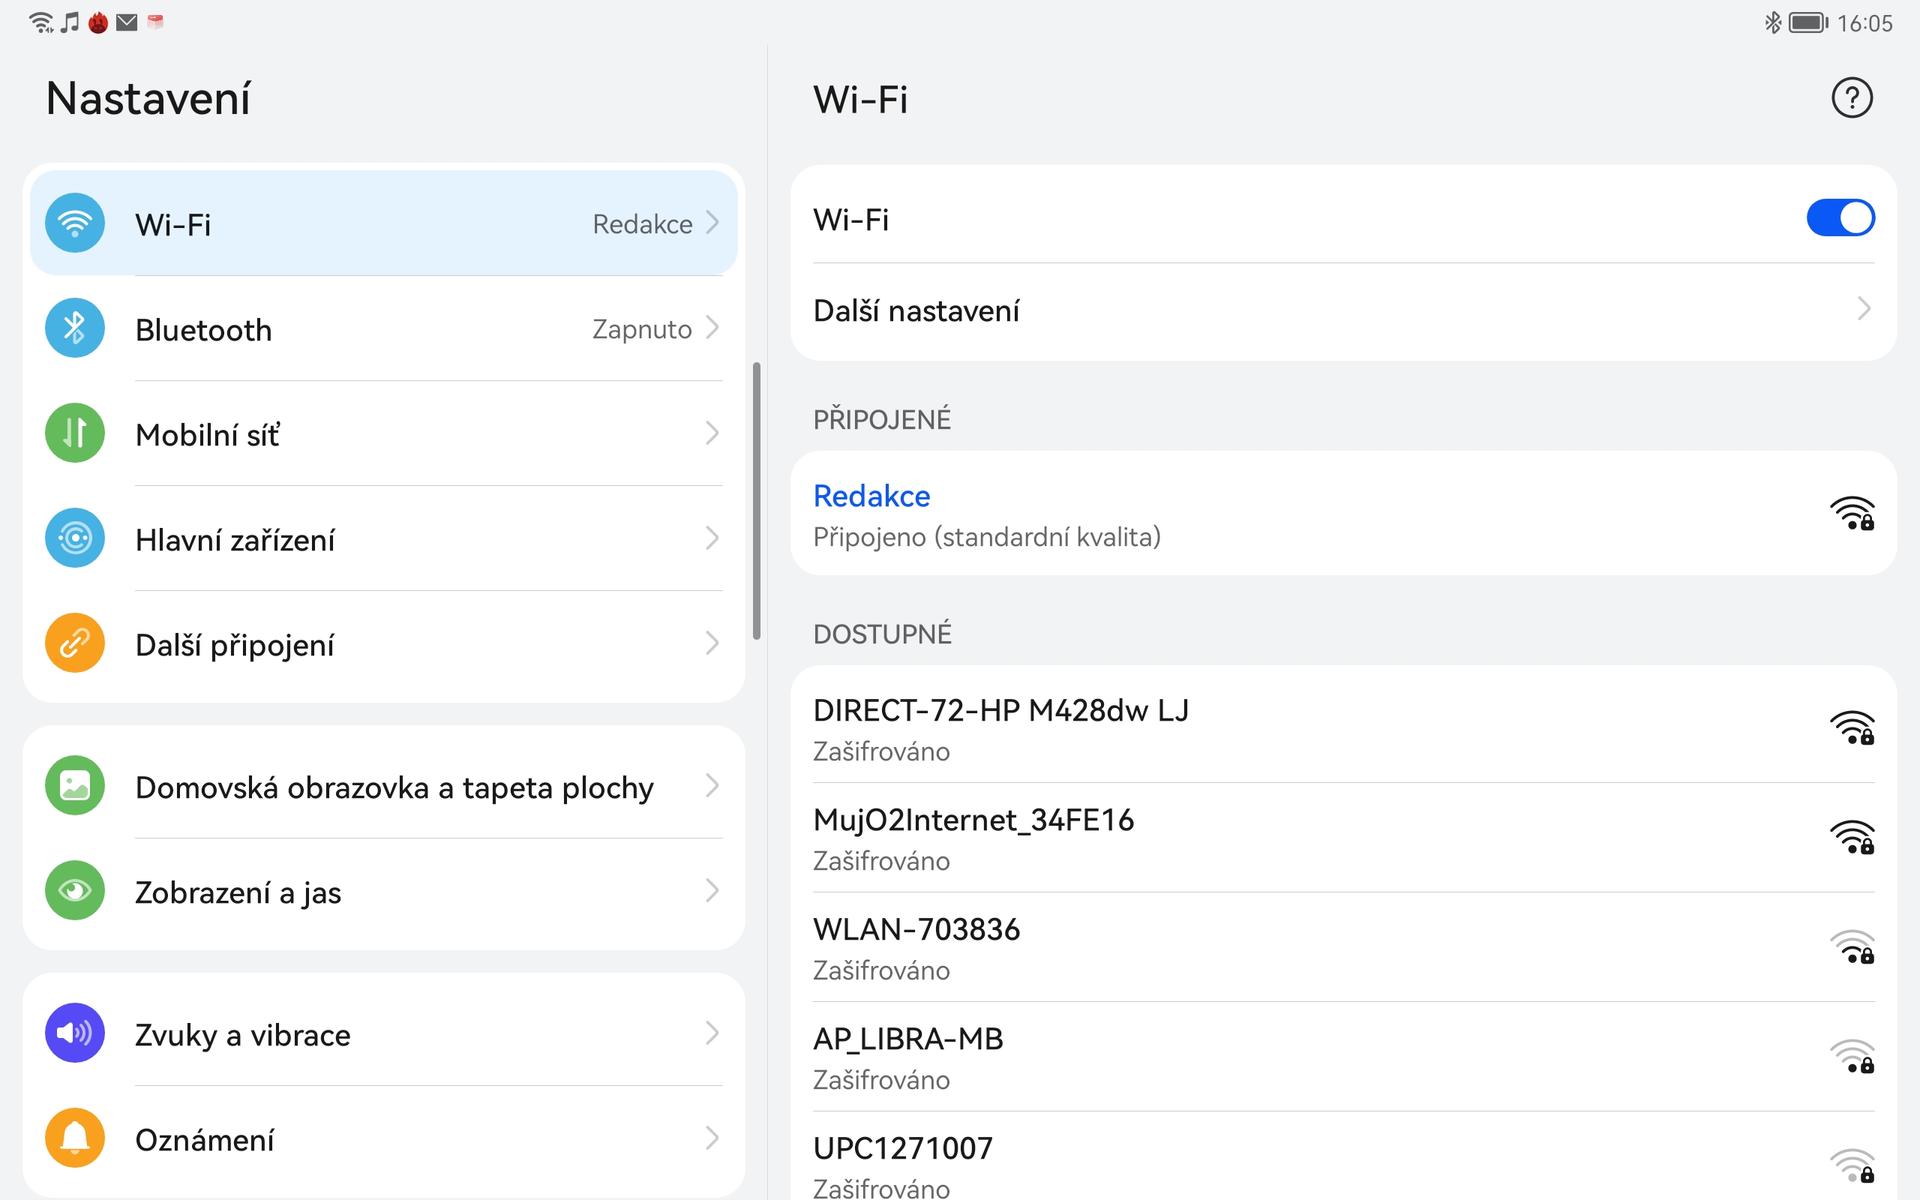The height and width of the screenshot is (1200, 1920).
Task: Select Mobilní síť in settings list
Action: [x=384, y=433]
